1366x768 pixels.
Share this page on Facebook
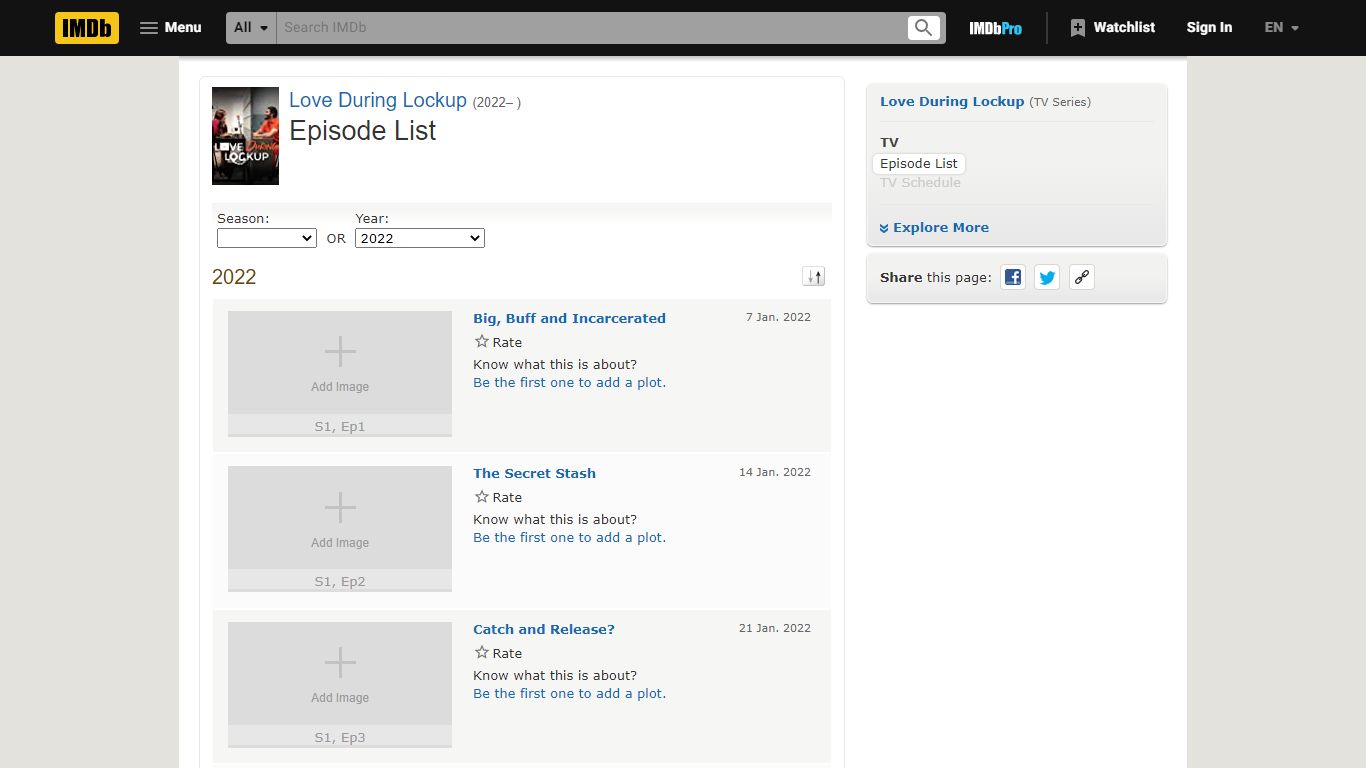1013,277
